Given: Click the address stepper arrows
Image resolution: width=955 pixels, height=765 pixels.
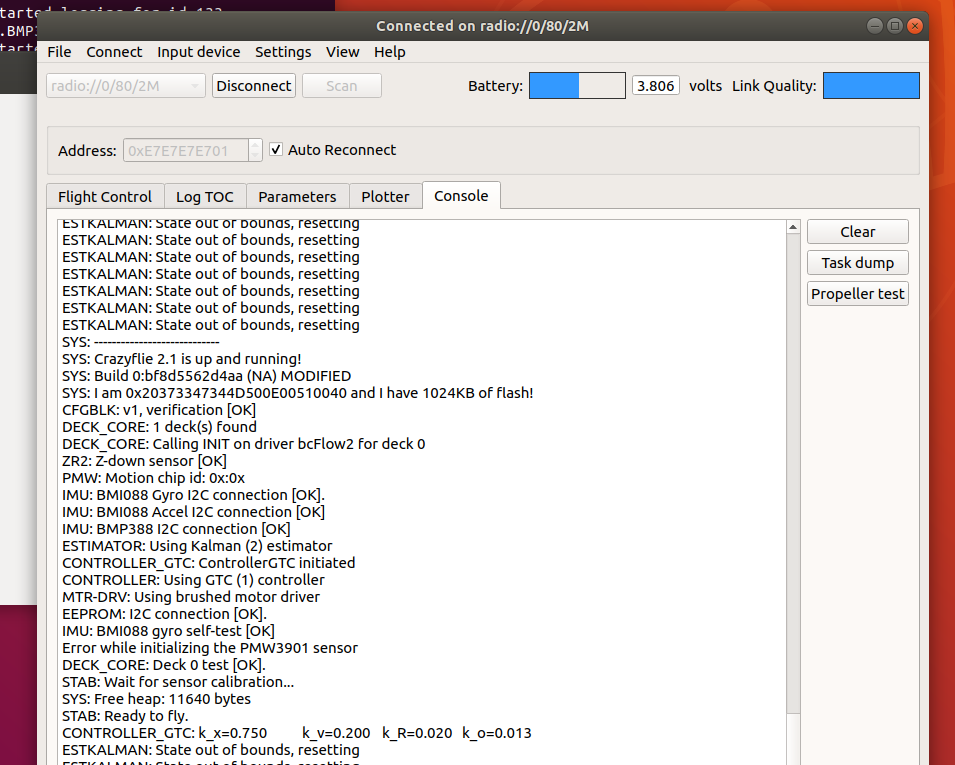Looking at the screenshot, I should [255, 150].
